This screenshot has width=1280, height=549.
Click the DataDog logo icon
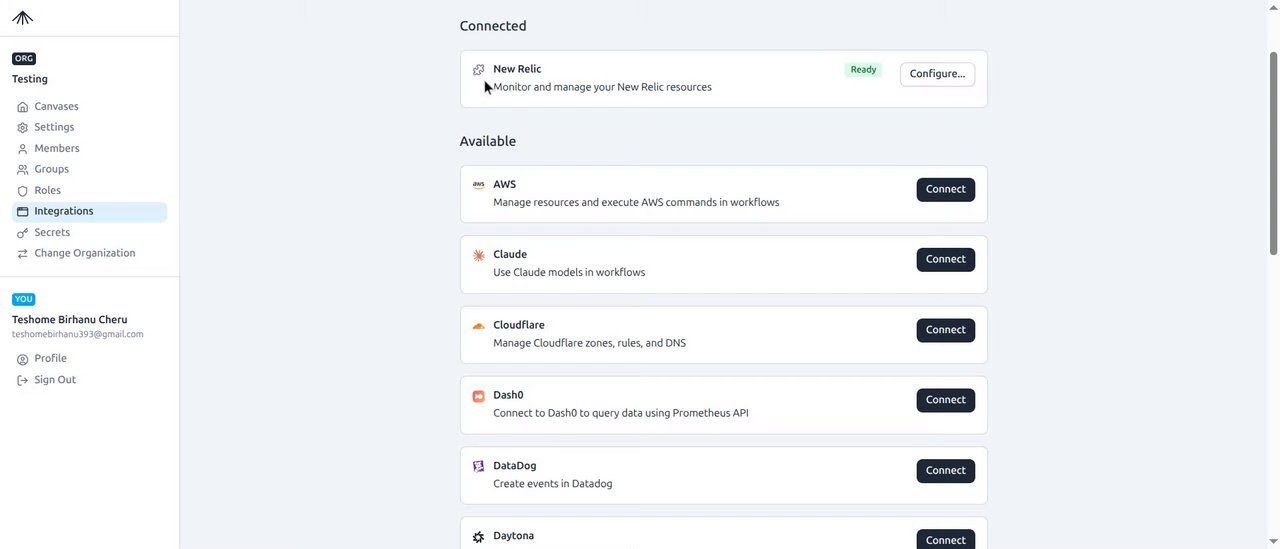(x=479, y=466)
